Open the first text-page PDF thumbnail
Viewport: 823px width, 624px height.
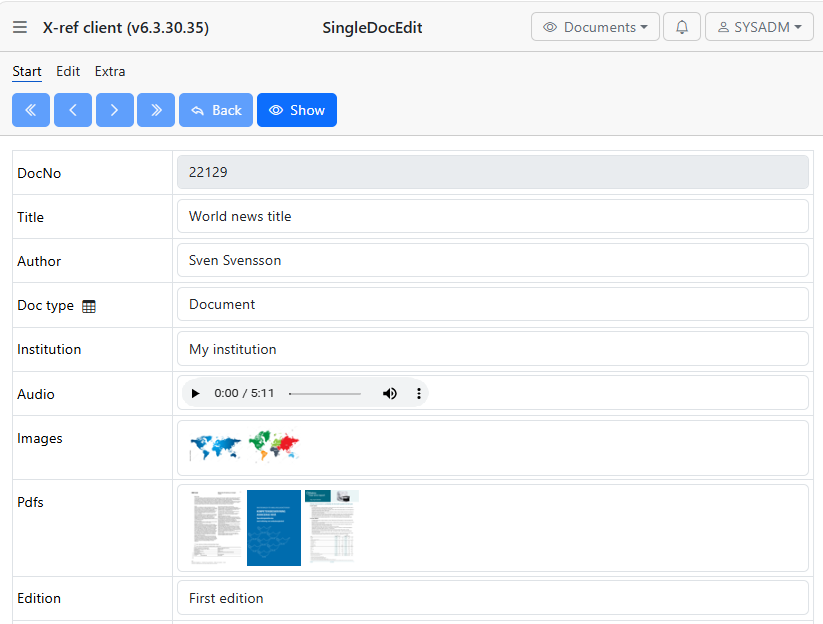point(216,528)
